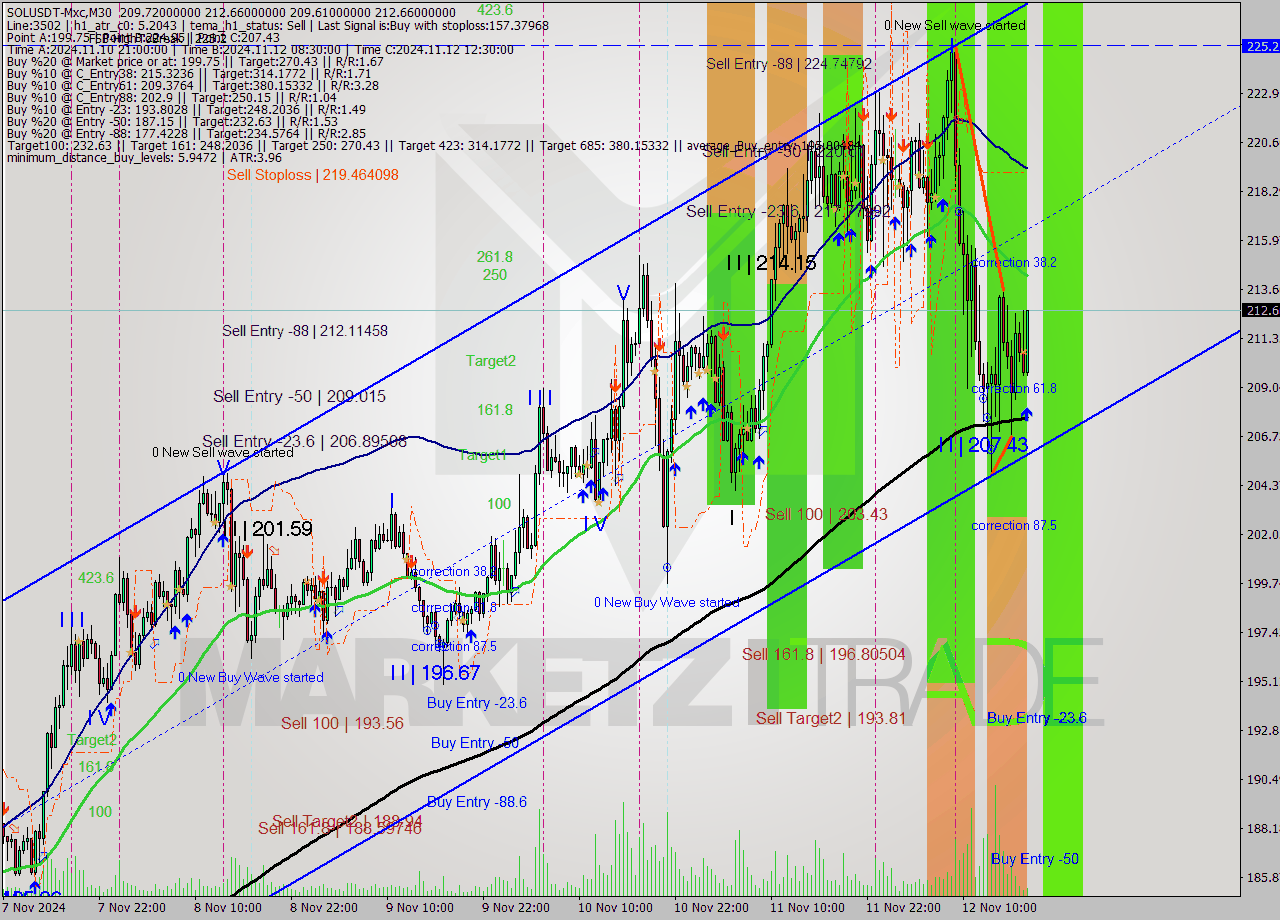The height and width of the screenshot is (920, 1280).
Task: Click the '8 Nov 22:00' time axis label
Action: click(x=323, y=908)
